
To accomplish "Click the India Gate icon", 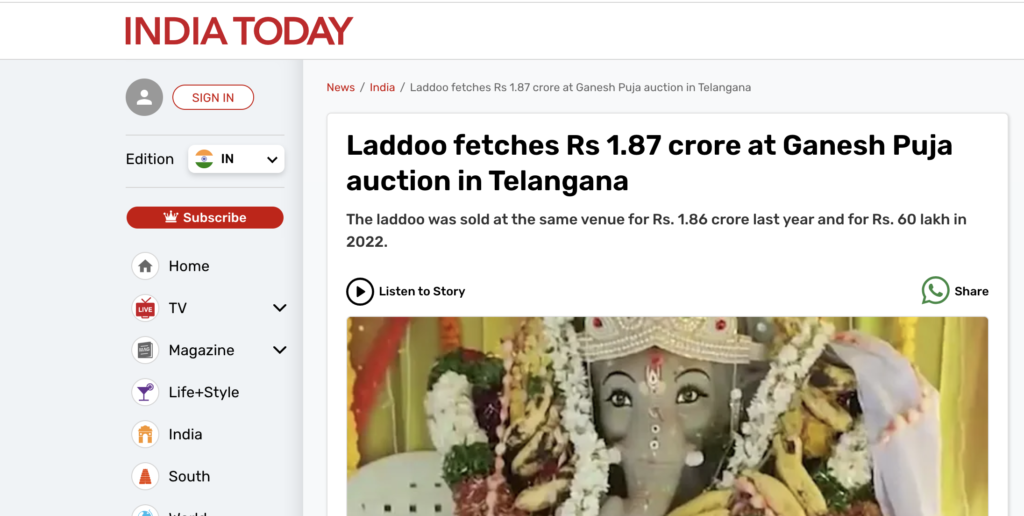I will click(145, 434).
